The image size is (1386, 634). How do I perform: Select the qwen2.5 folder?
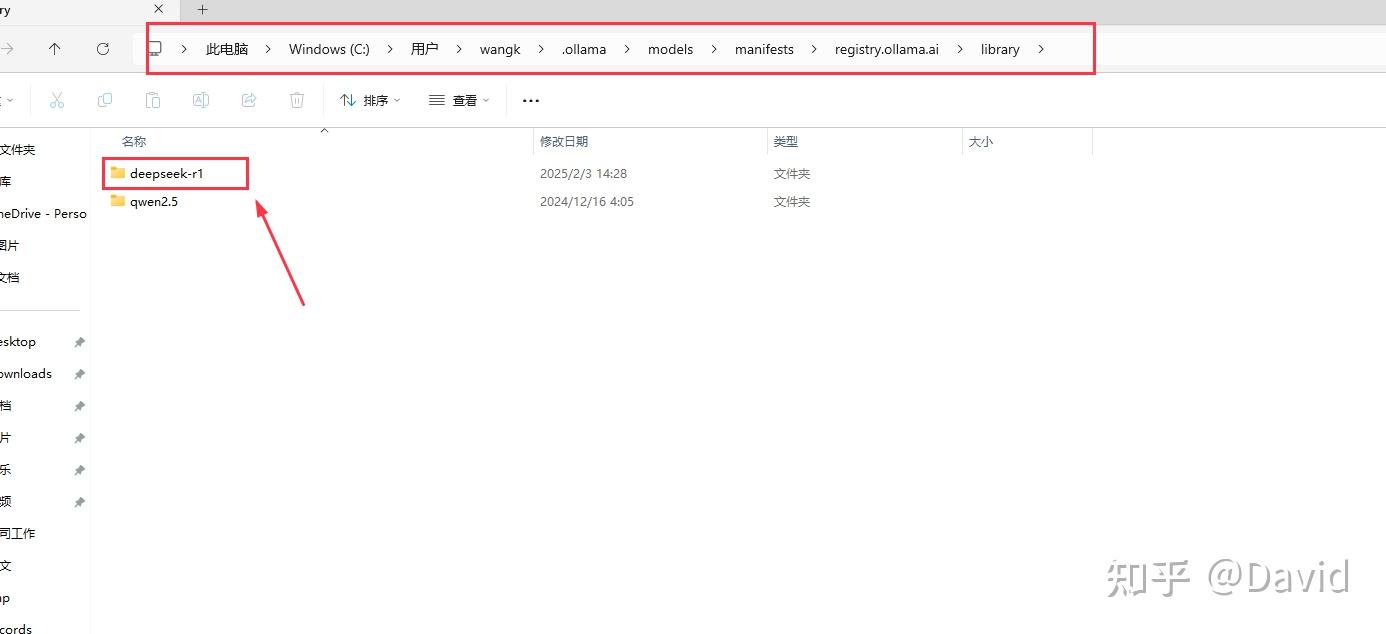(x=153, y=201)
